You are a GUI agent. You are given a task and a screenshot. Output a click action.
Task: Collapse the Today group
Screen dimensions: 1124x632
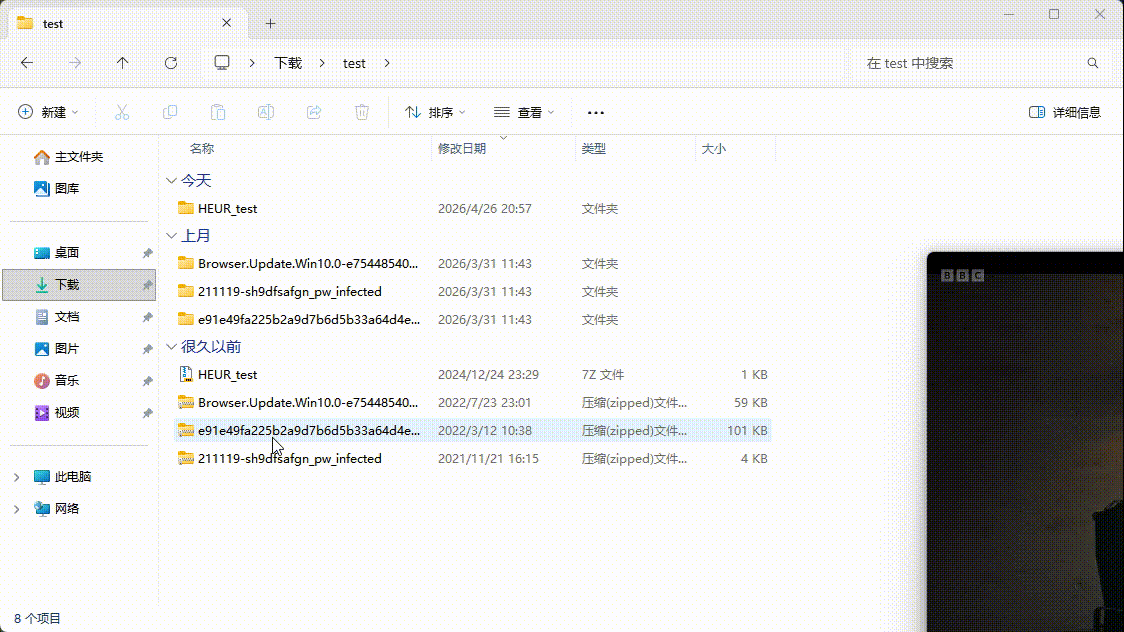[x=171, y=181]
